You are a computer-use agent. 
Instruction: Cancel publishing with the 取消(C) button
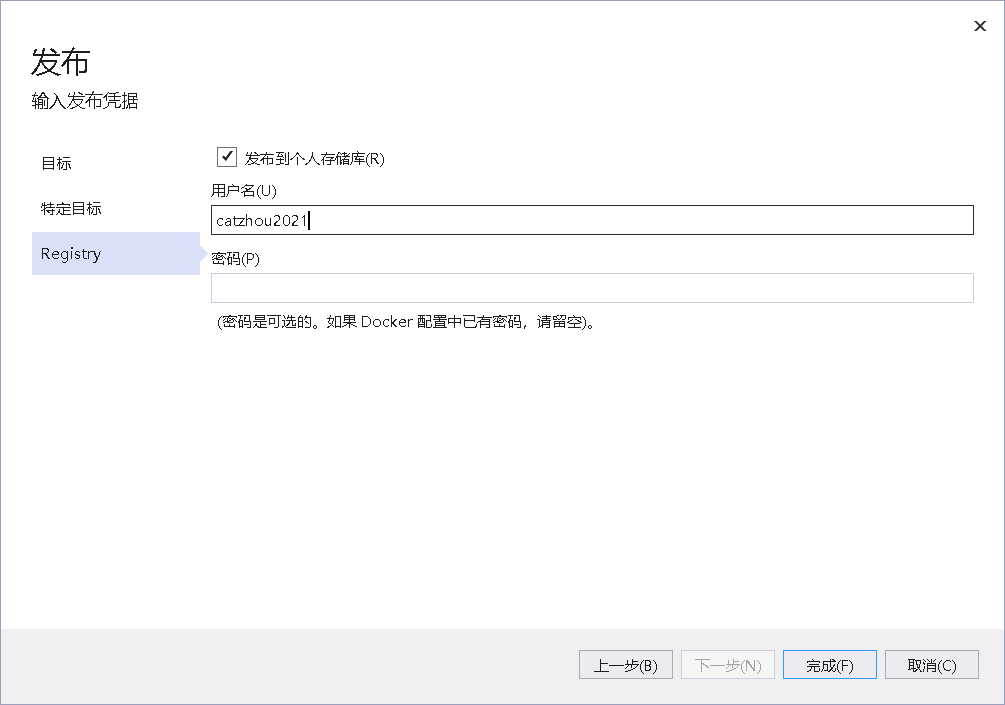click(931, 665)
